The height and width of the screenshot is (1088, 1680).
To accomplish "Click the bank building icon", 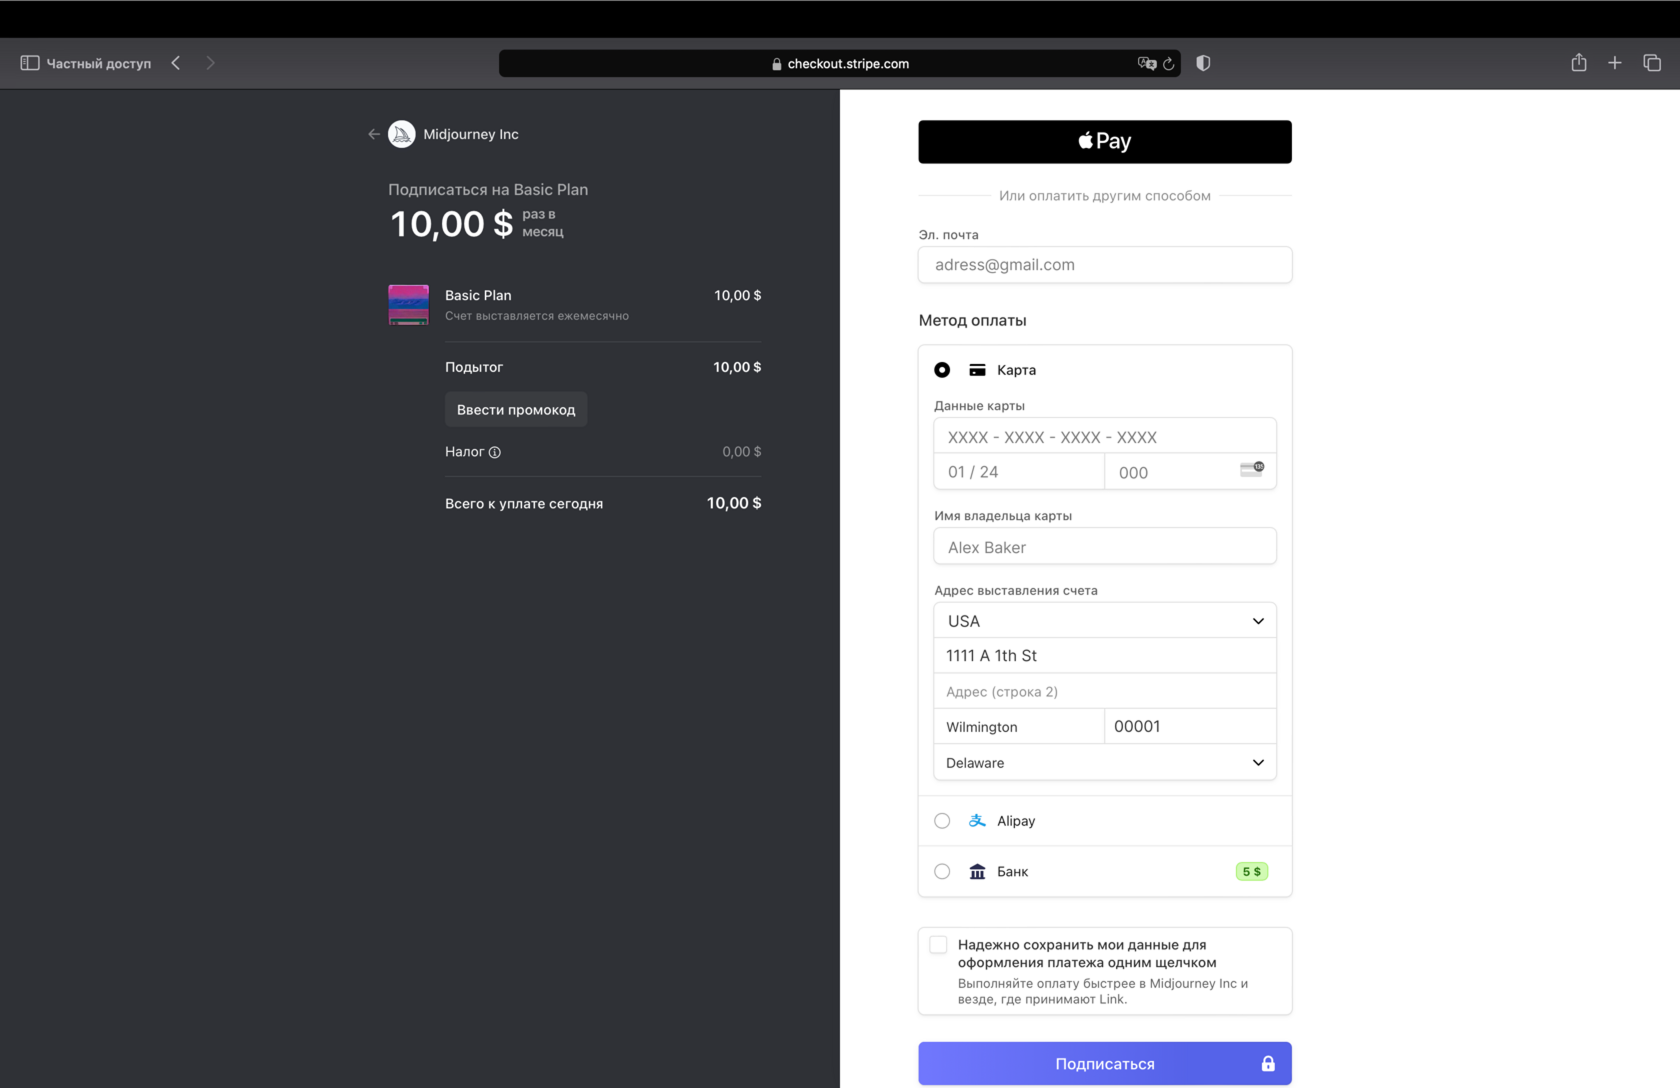I will point(978,872).
